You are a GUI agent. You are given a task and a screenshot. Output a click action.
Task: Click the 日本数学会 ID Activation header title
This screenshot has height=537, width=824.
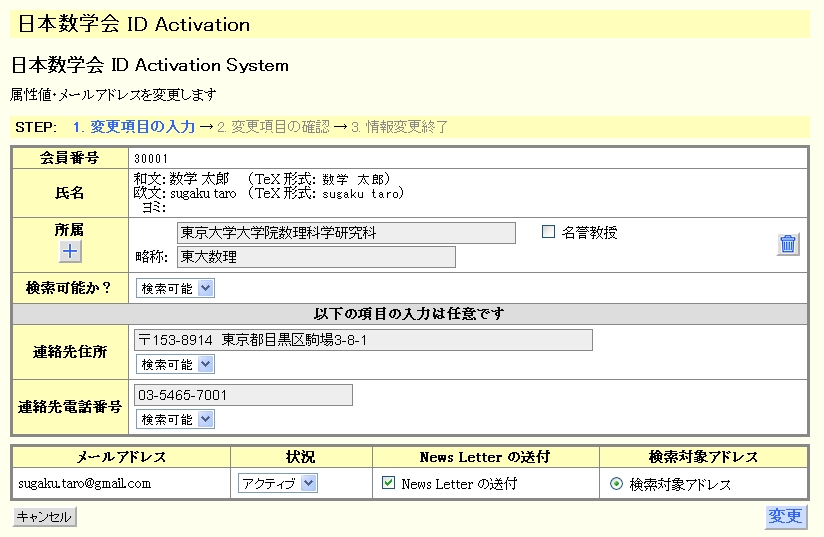coord(134,24)
